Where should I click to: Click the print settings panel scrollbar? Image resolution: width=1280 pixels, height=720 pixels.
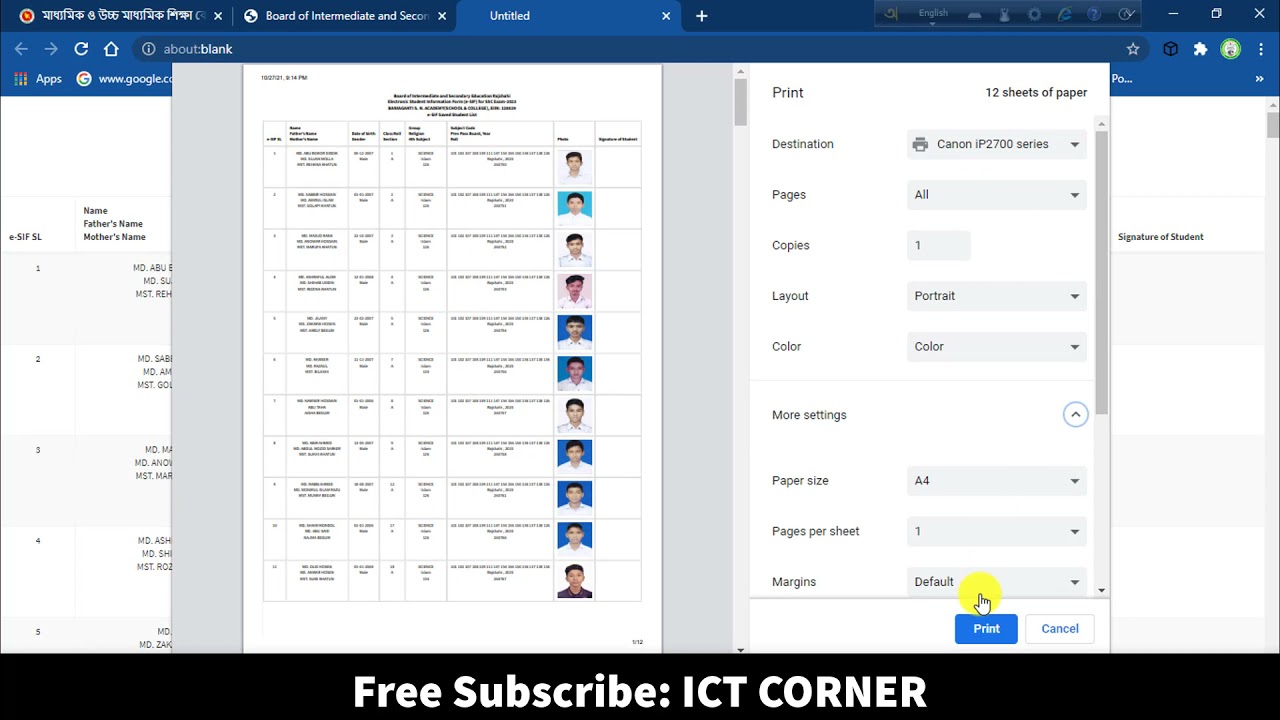pos(1102,272)
